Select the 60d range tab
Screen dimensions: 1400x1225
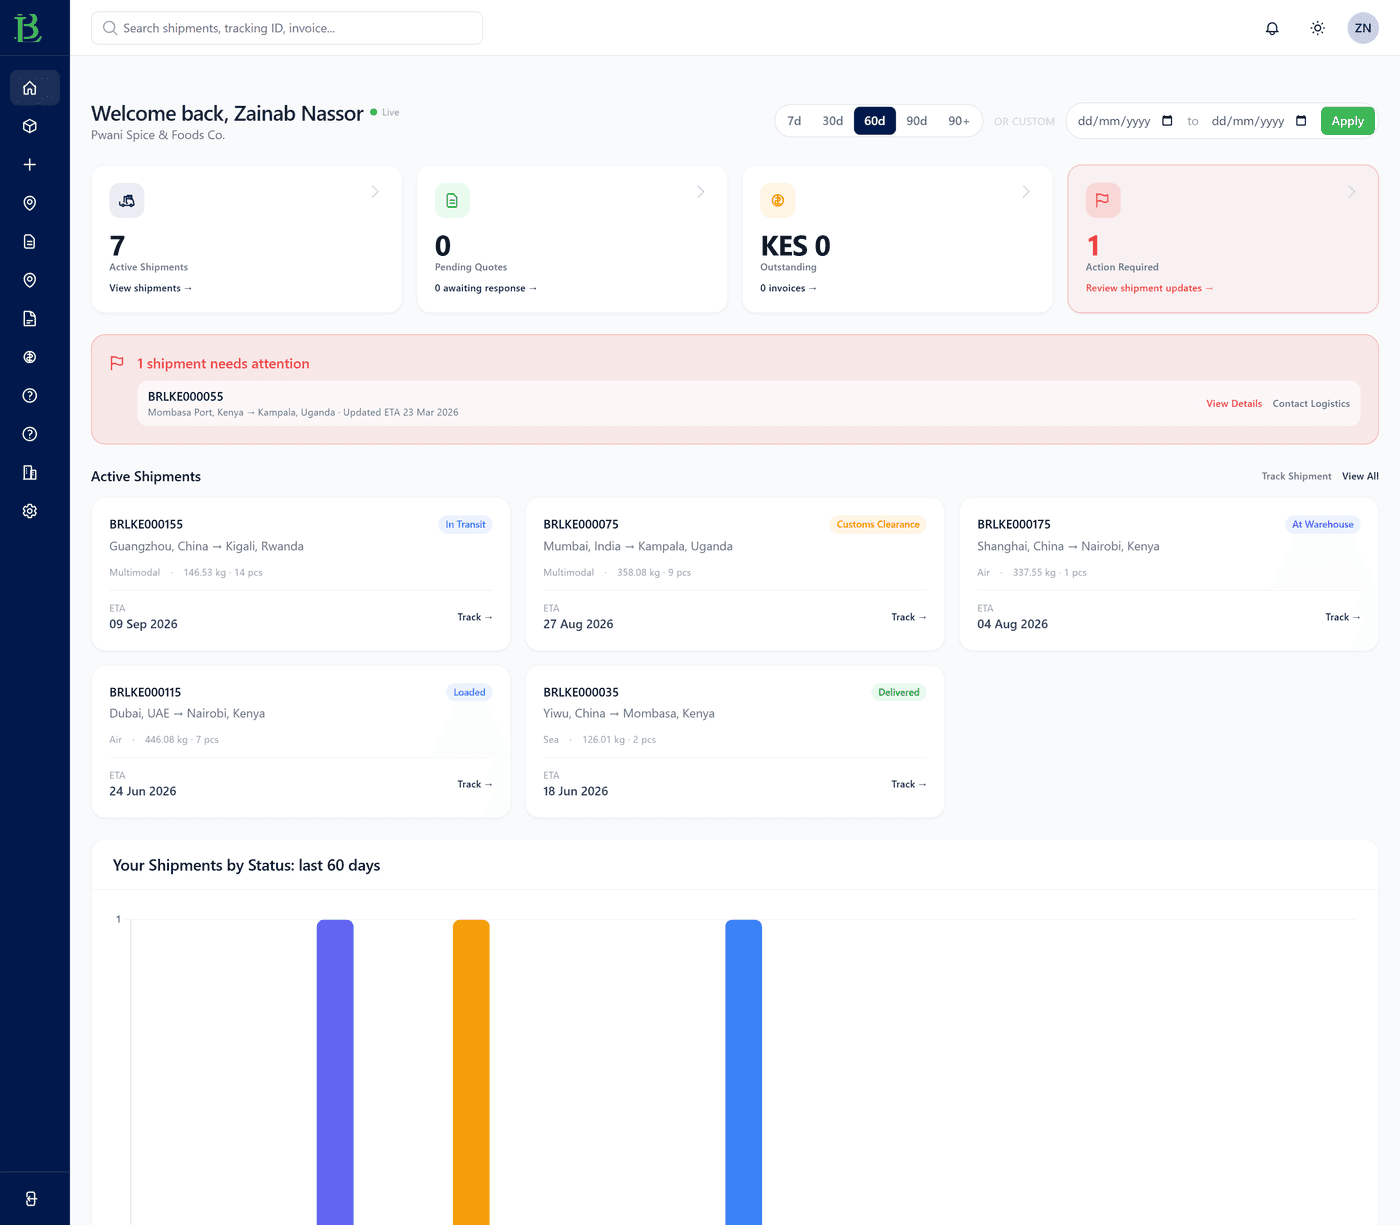(x=875, y=121)
